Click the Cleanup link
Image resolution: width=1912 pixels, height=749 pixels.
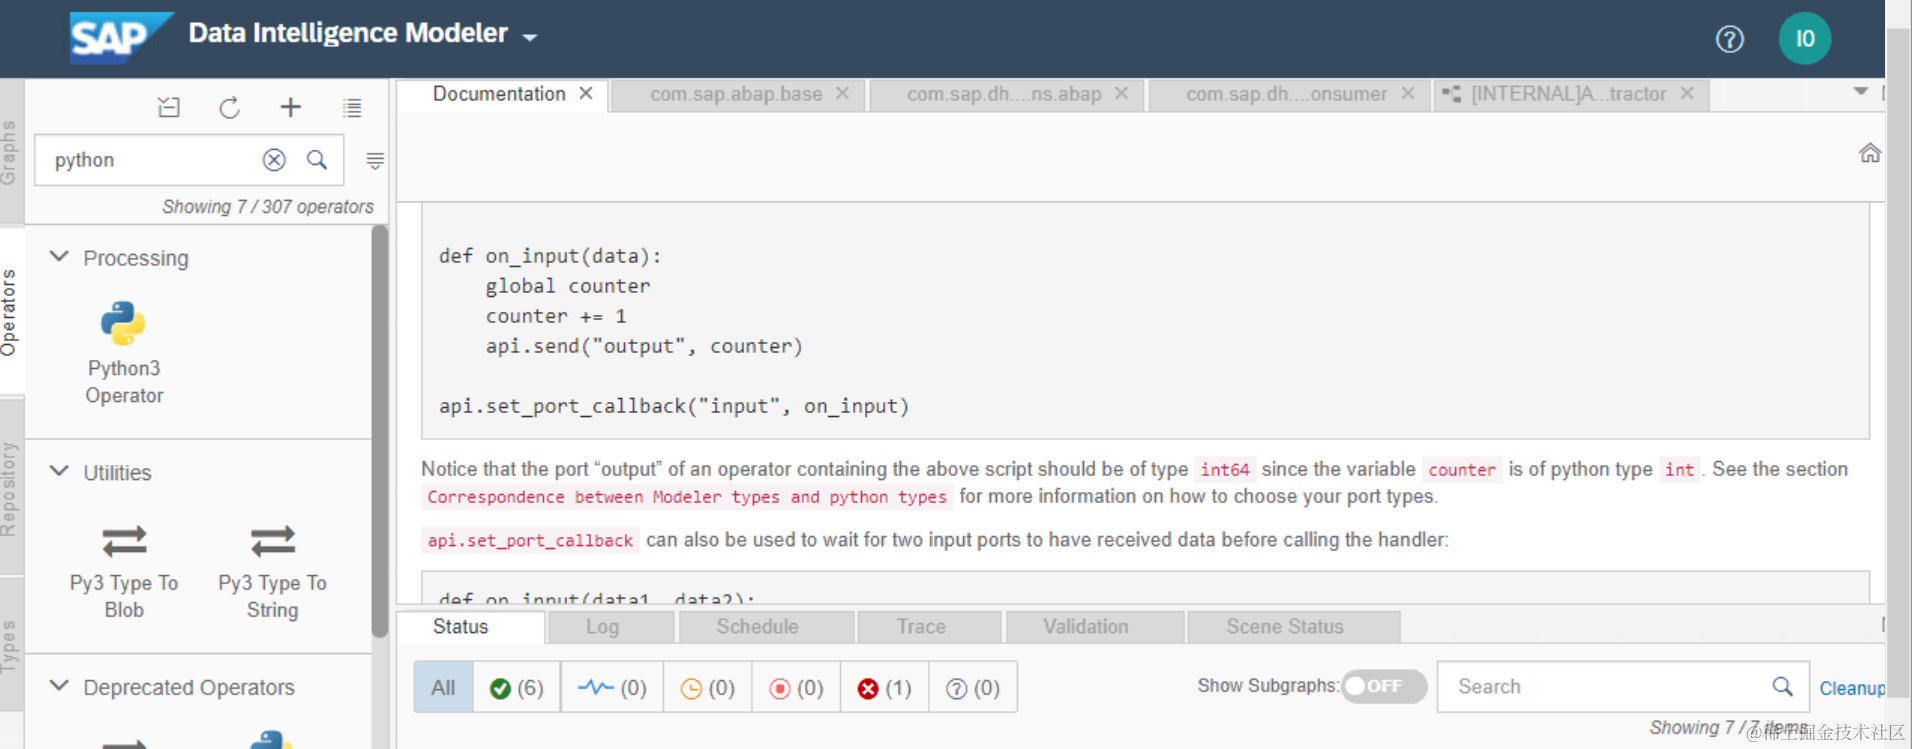click(1852, 688)
